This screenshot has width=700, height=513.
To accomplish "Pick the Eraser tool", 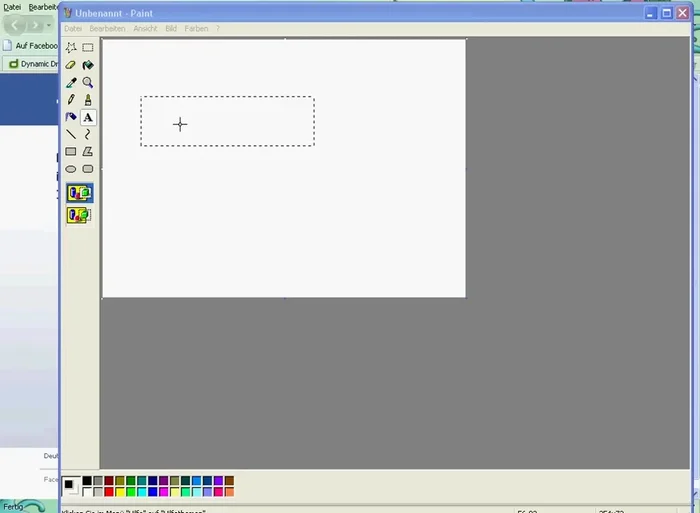I will click(x=71, y=65).
